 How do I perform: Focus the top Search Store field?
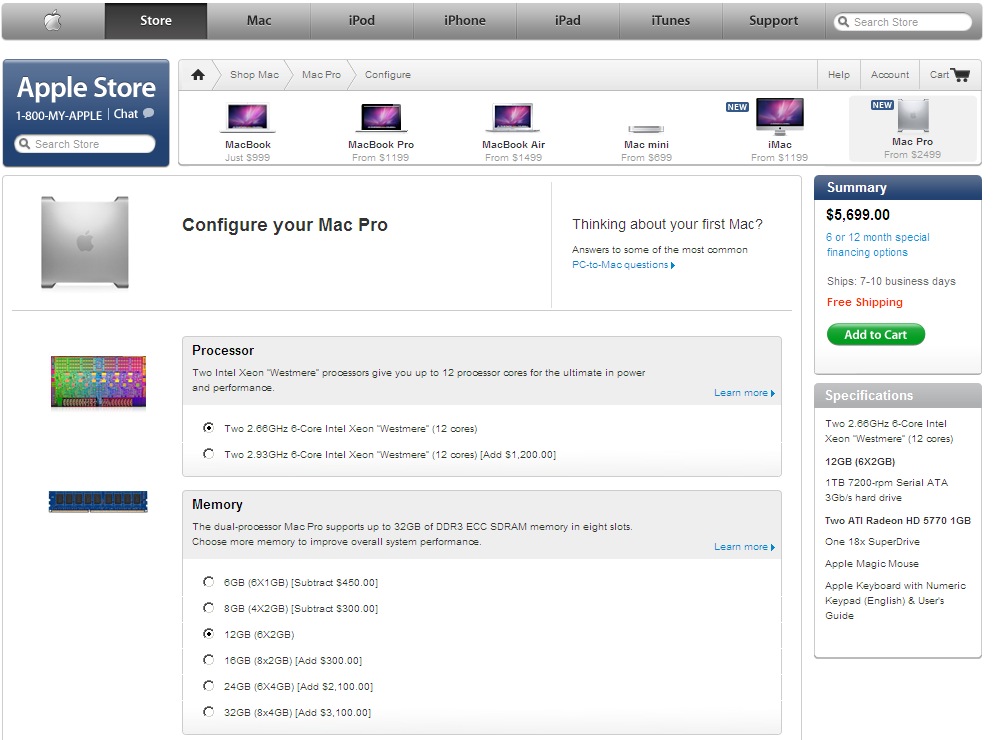pos(903,22)
